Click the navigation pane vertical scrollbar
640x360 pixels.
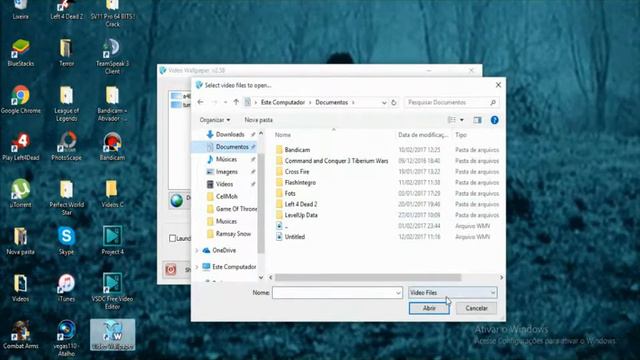pyautogui.click(x=261, y=204)
